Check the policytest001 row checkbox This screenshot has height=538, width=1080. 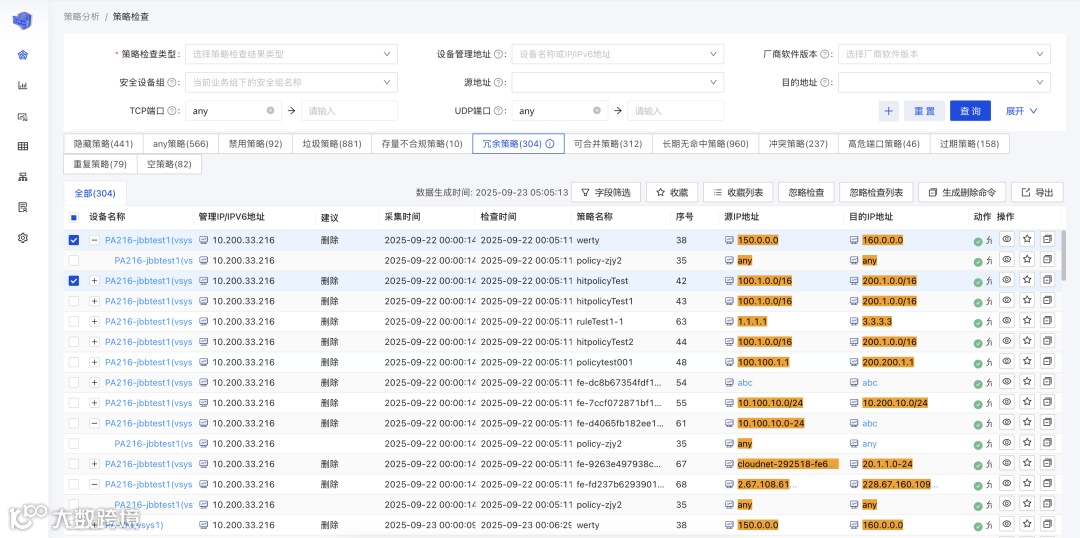click(x=74, y=362)
